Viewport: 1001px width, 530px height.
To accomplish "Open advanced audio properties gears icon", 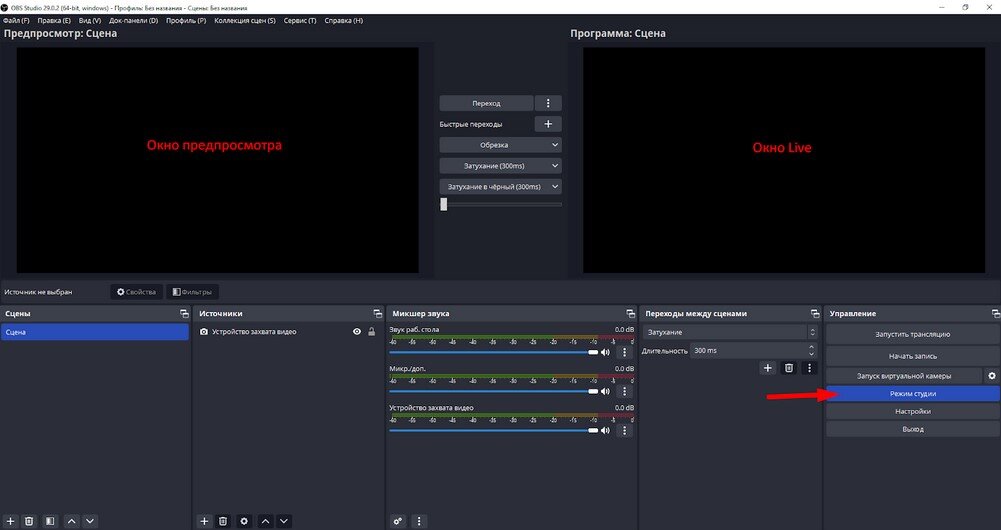I will [x=398, y=521].
